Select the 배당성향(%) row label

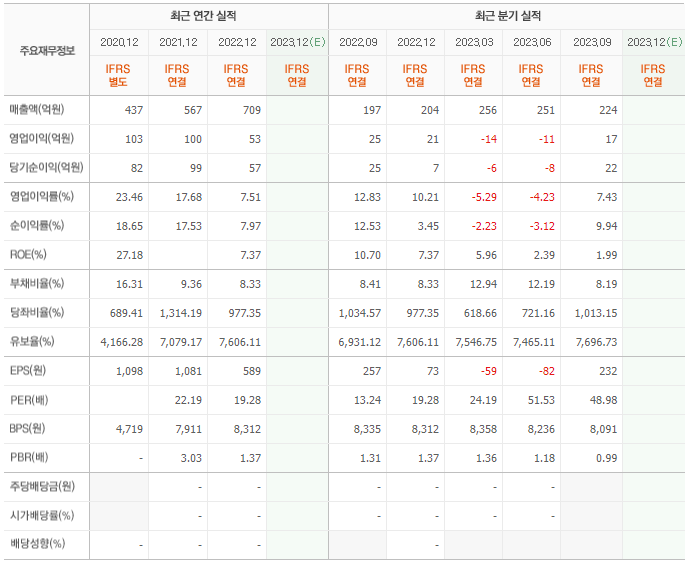37,543
